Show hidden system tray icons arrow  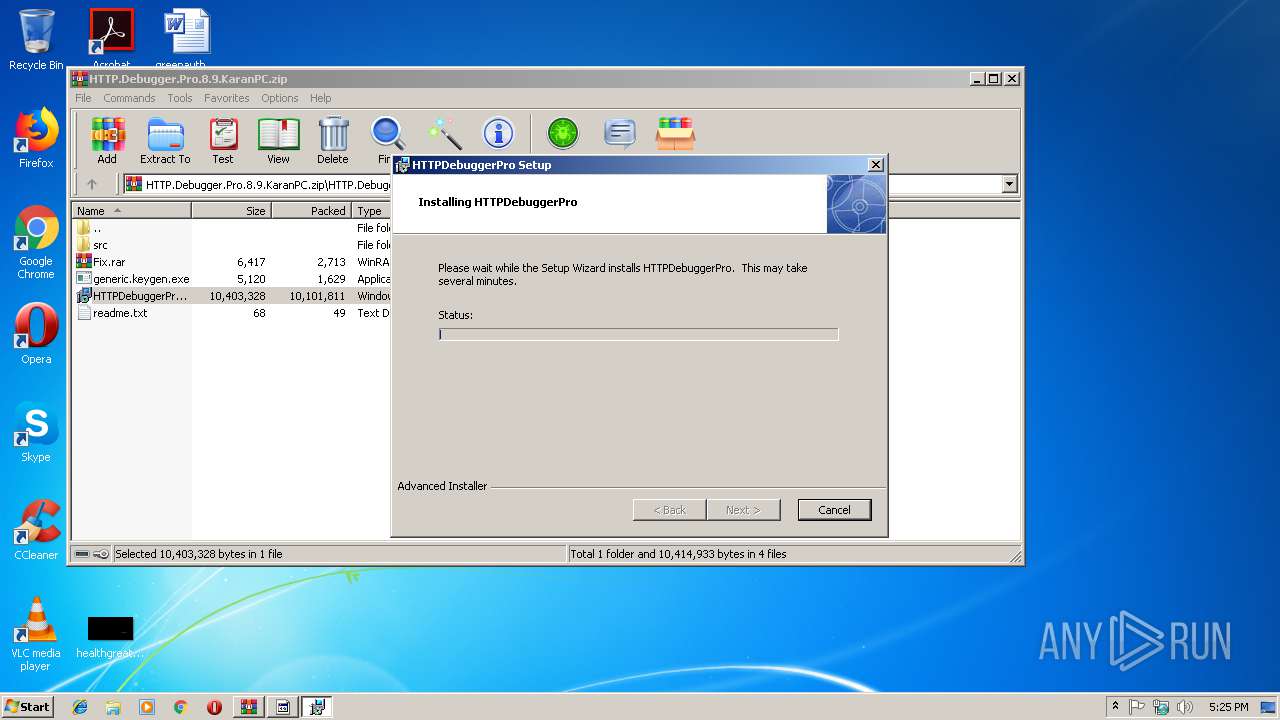pyautogui.click(x=1115, y=707)
